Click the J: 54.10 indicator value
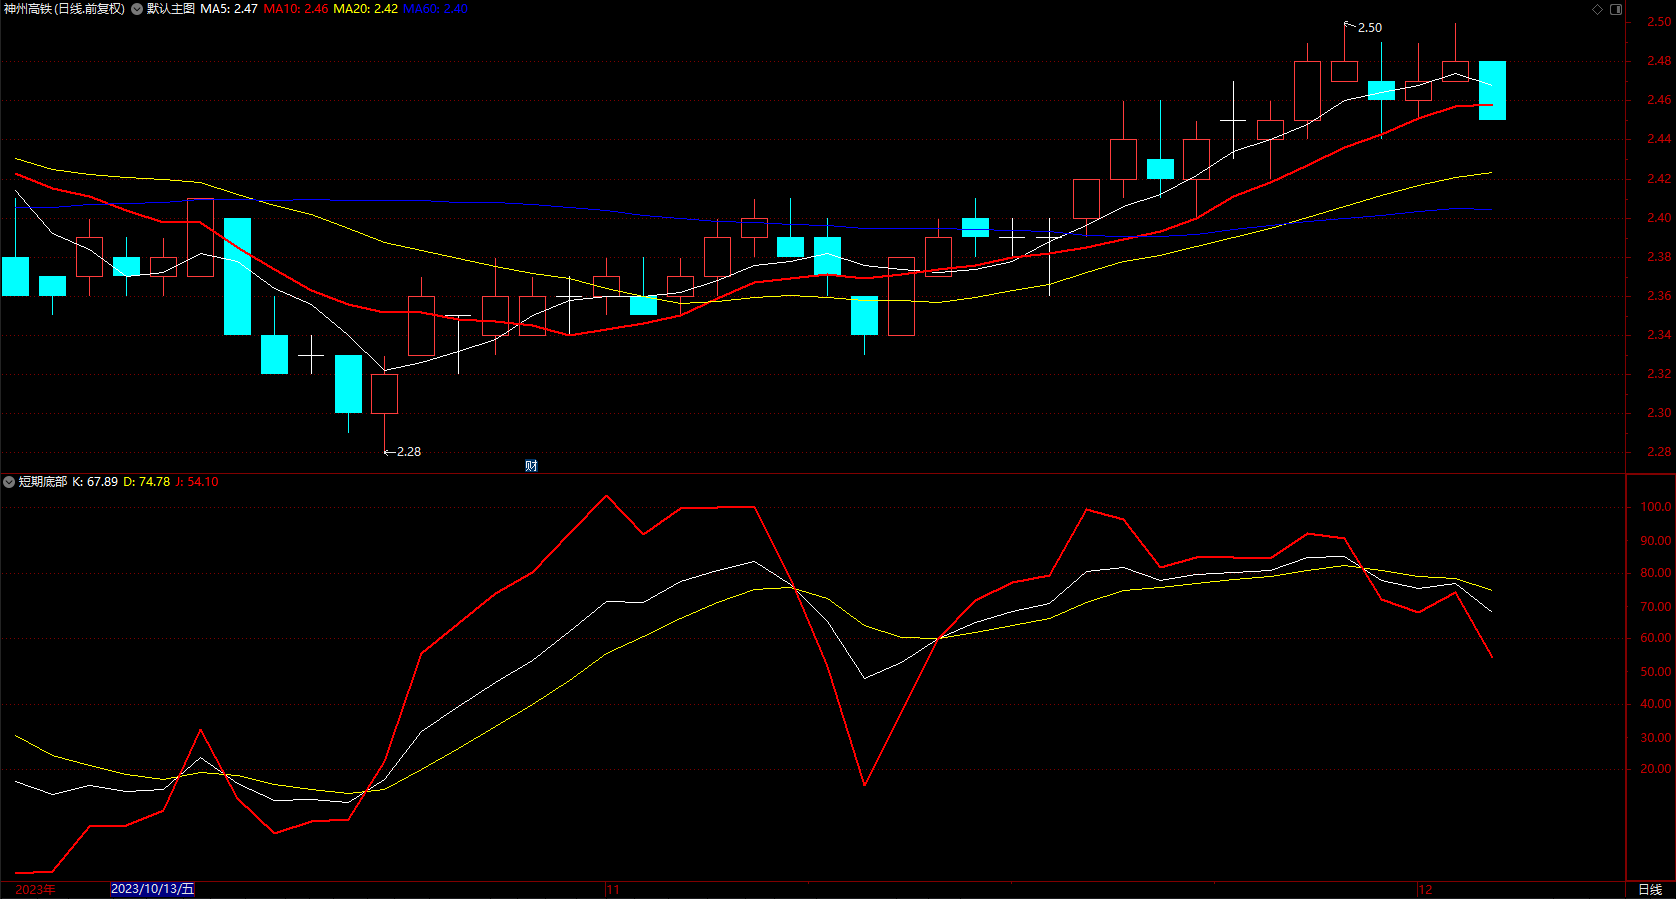The image size is (1676, 899). (x=197, y=482)
